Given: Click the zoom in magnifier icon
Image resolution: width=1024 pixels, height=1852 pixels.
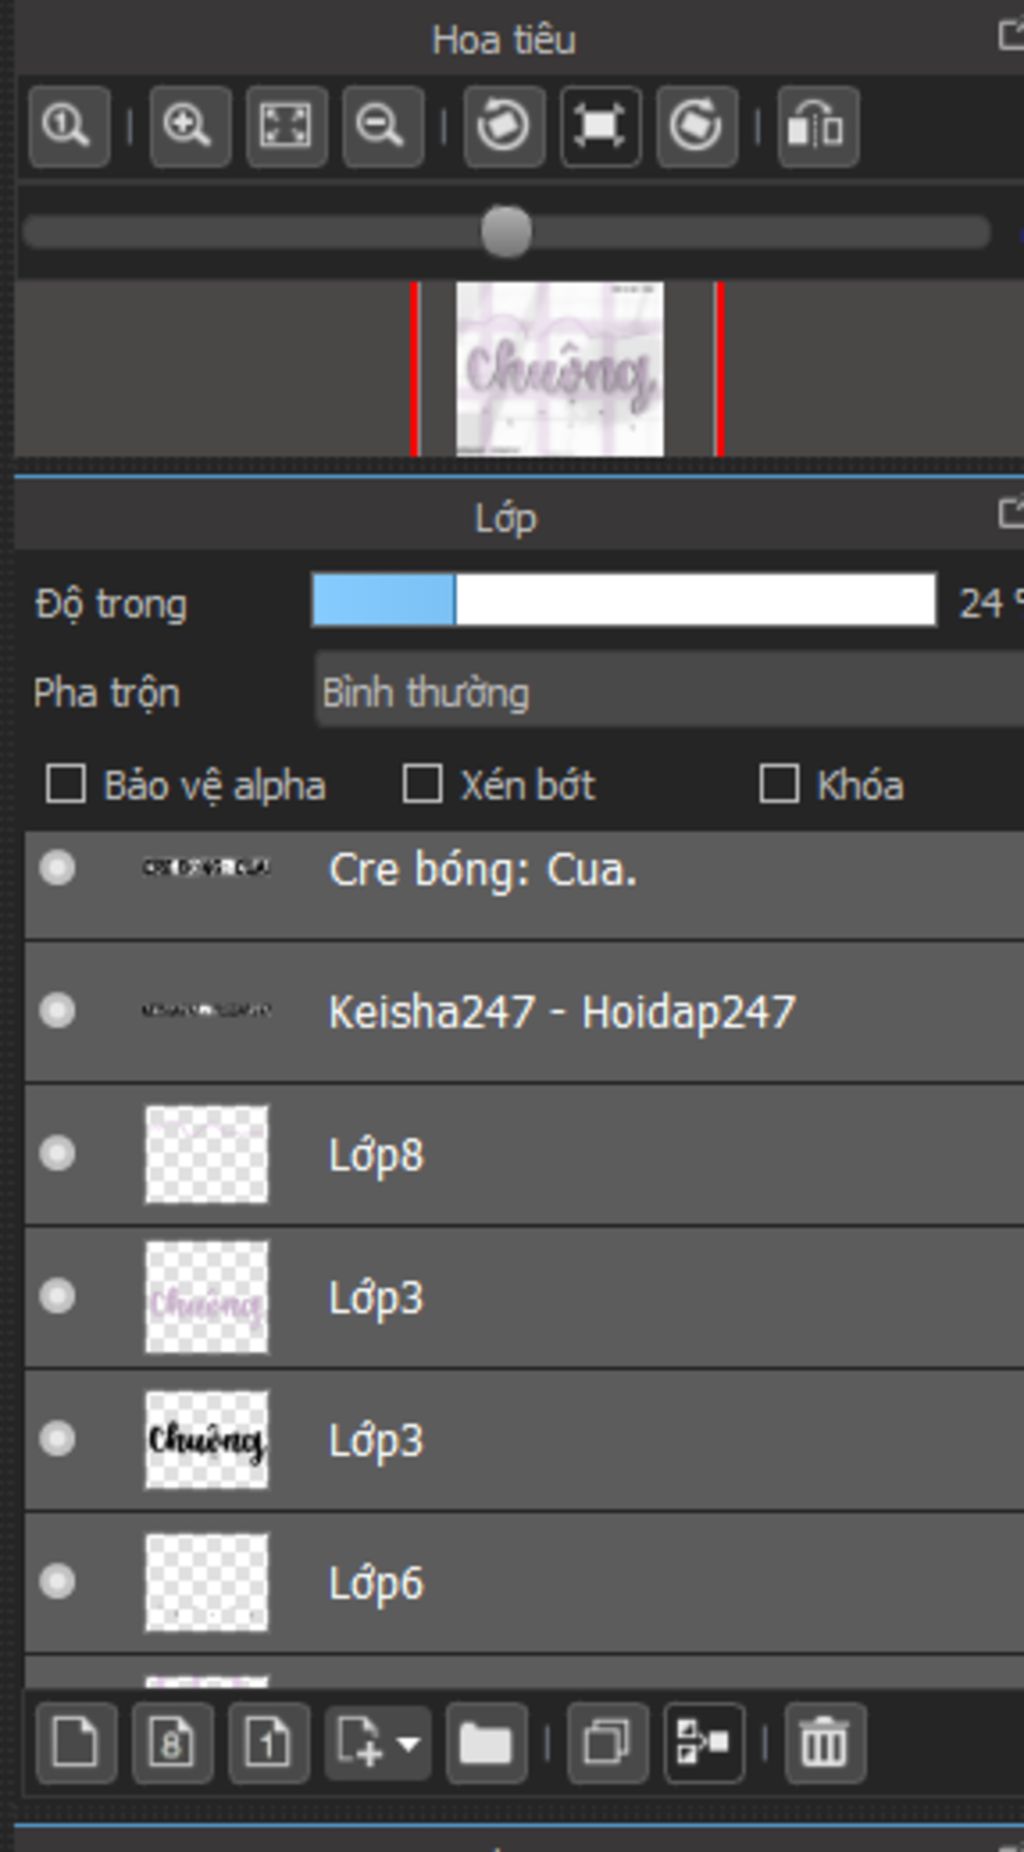Looking at the screenshot, I should [189, 127].
